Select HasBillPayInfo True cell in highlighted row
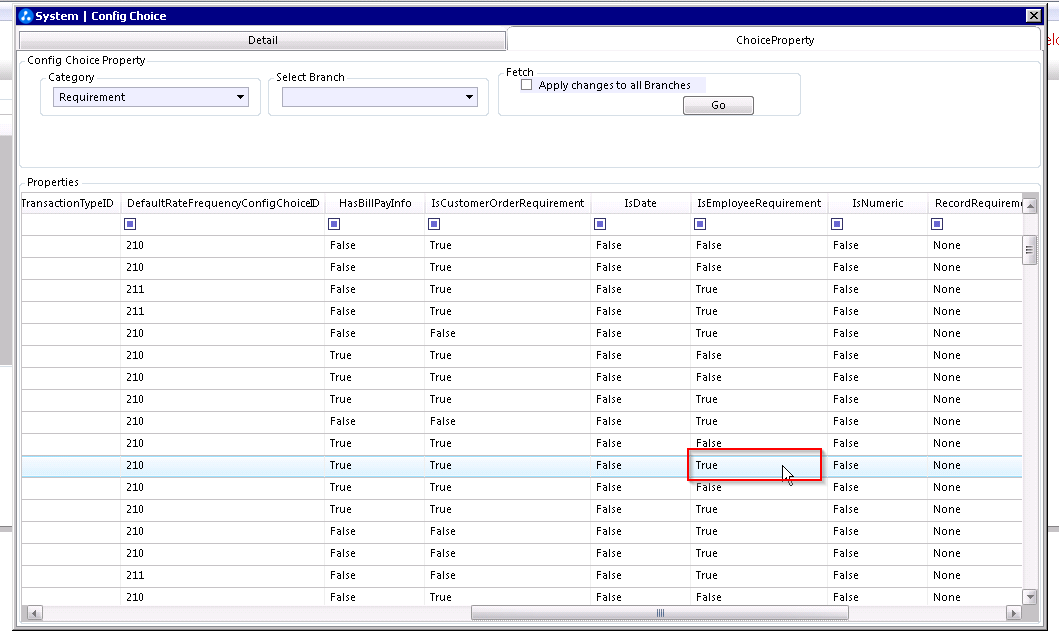1059x635 pixels. (375, 465)
